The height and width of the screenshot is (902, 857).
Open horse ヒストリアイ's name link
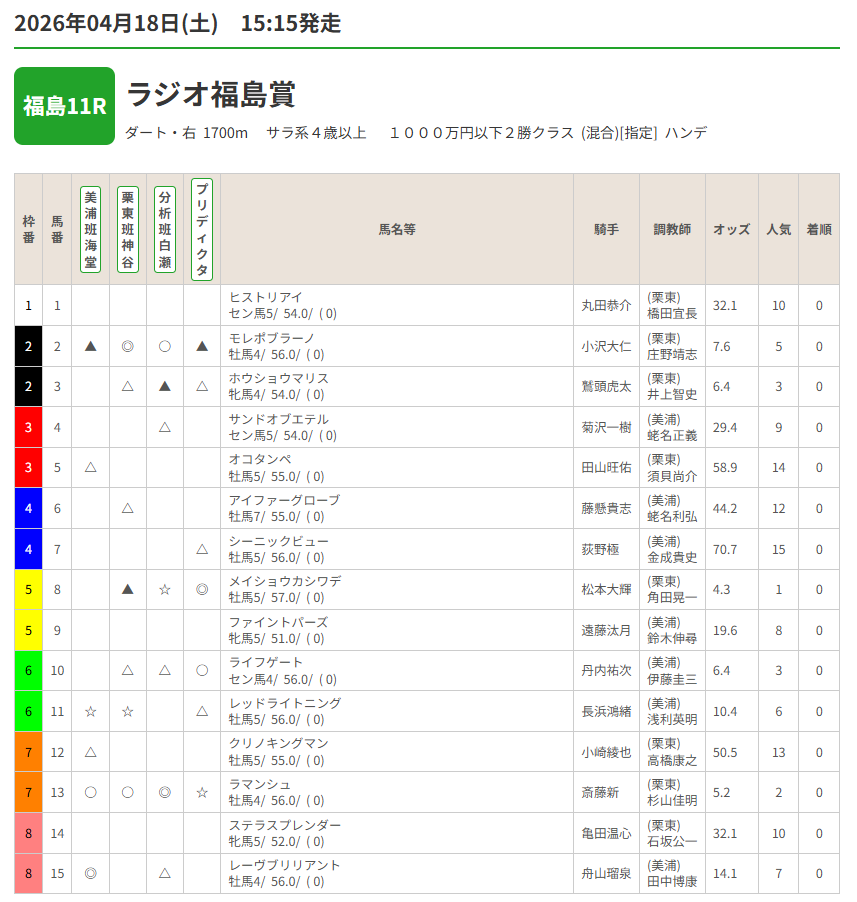(265, 298)
